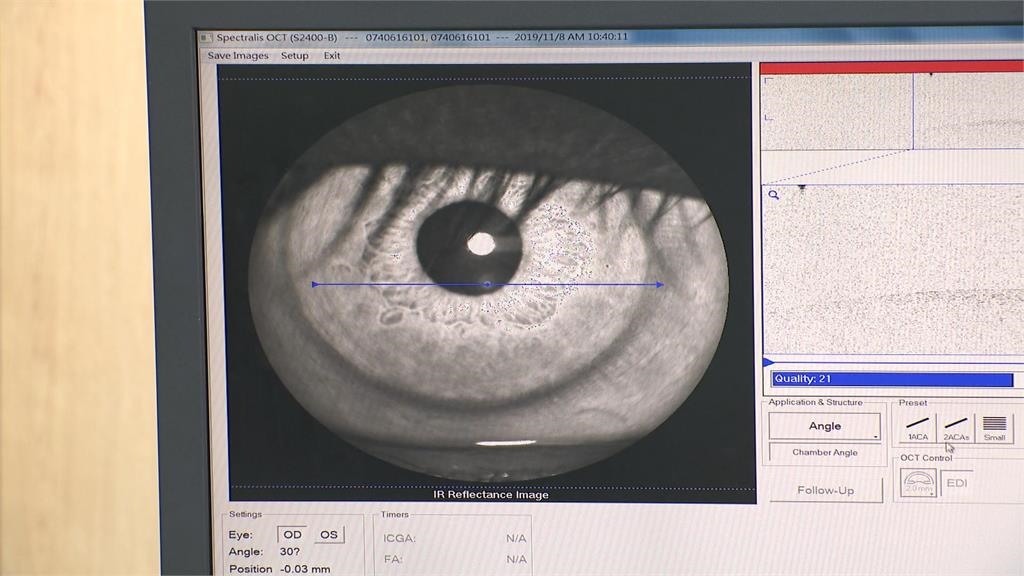The image size is (1024, 576).
Task: Expand the Chamber Angle structure selector
Action: 825,452
